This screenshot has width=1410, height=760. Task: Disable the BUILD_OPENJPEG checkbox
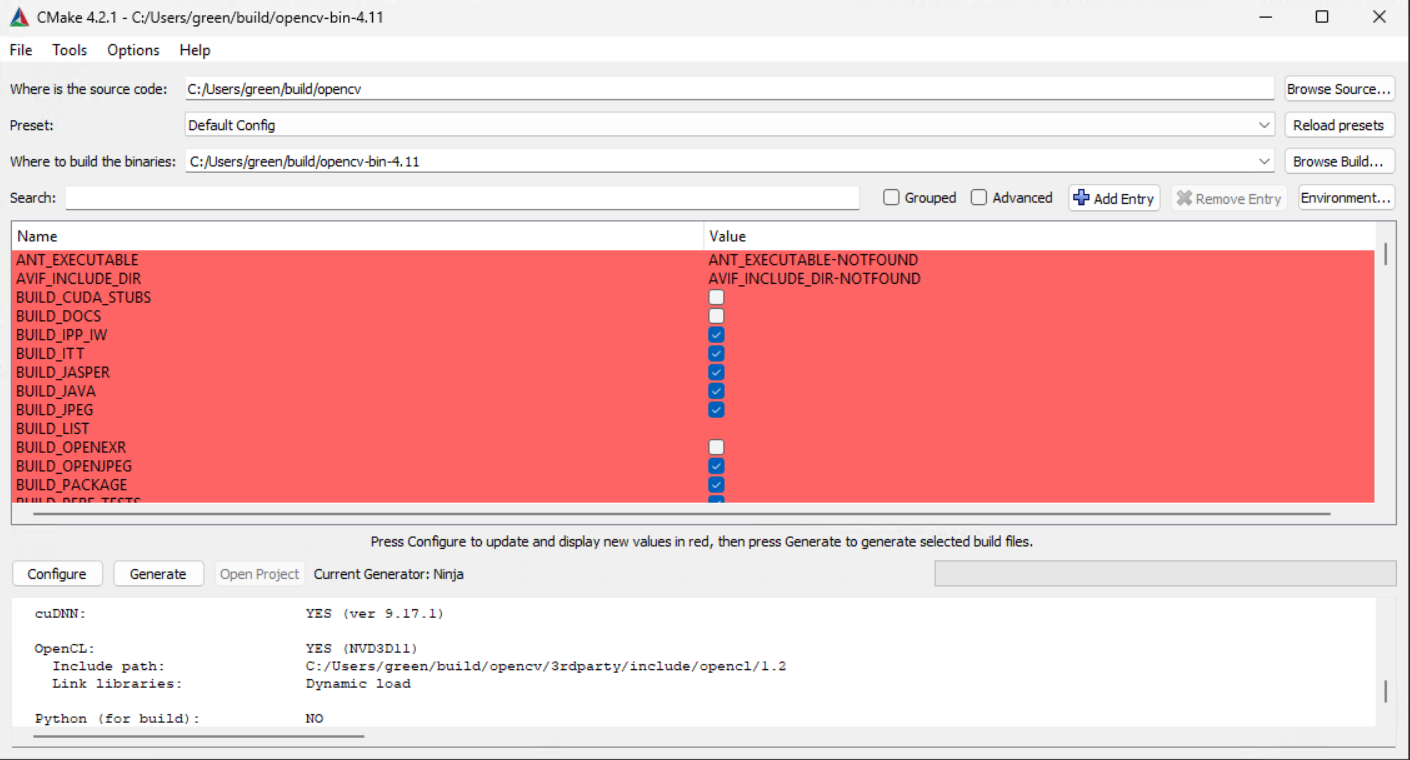(715, 465)
